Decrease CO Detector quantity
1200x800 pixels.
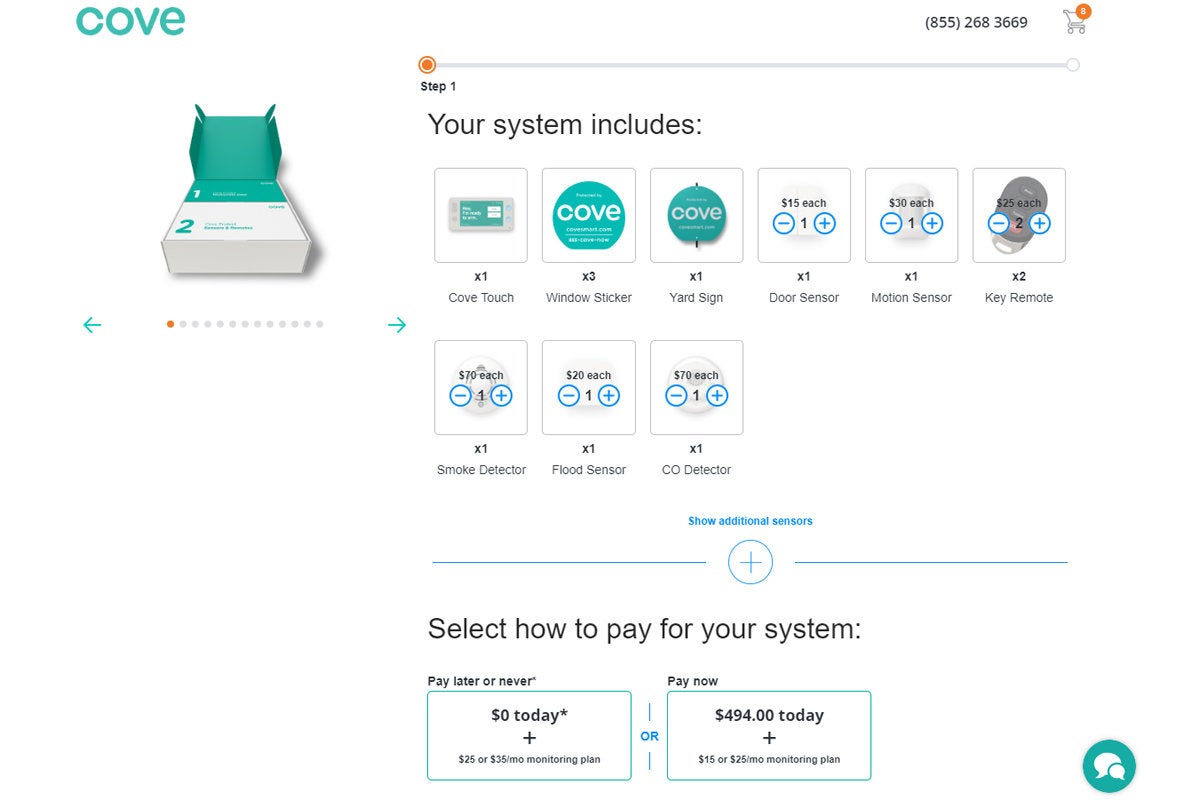pos(676,396)
